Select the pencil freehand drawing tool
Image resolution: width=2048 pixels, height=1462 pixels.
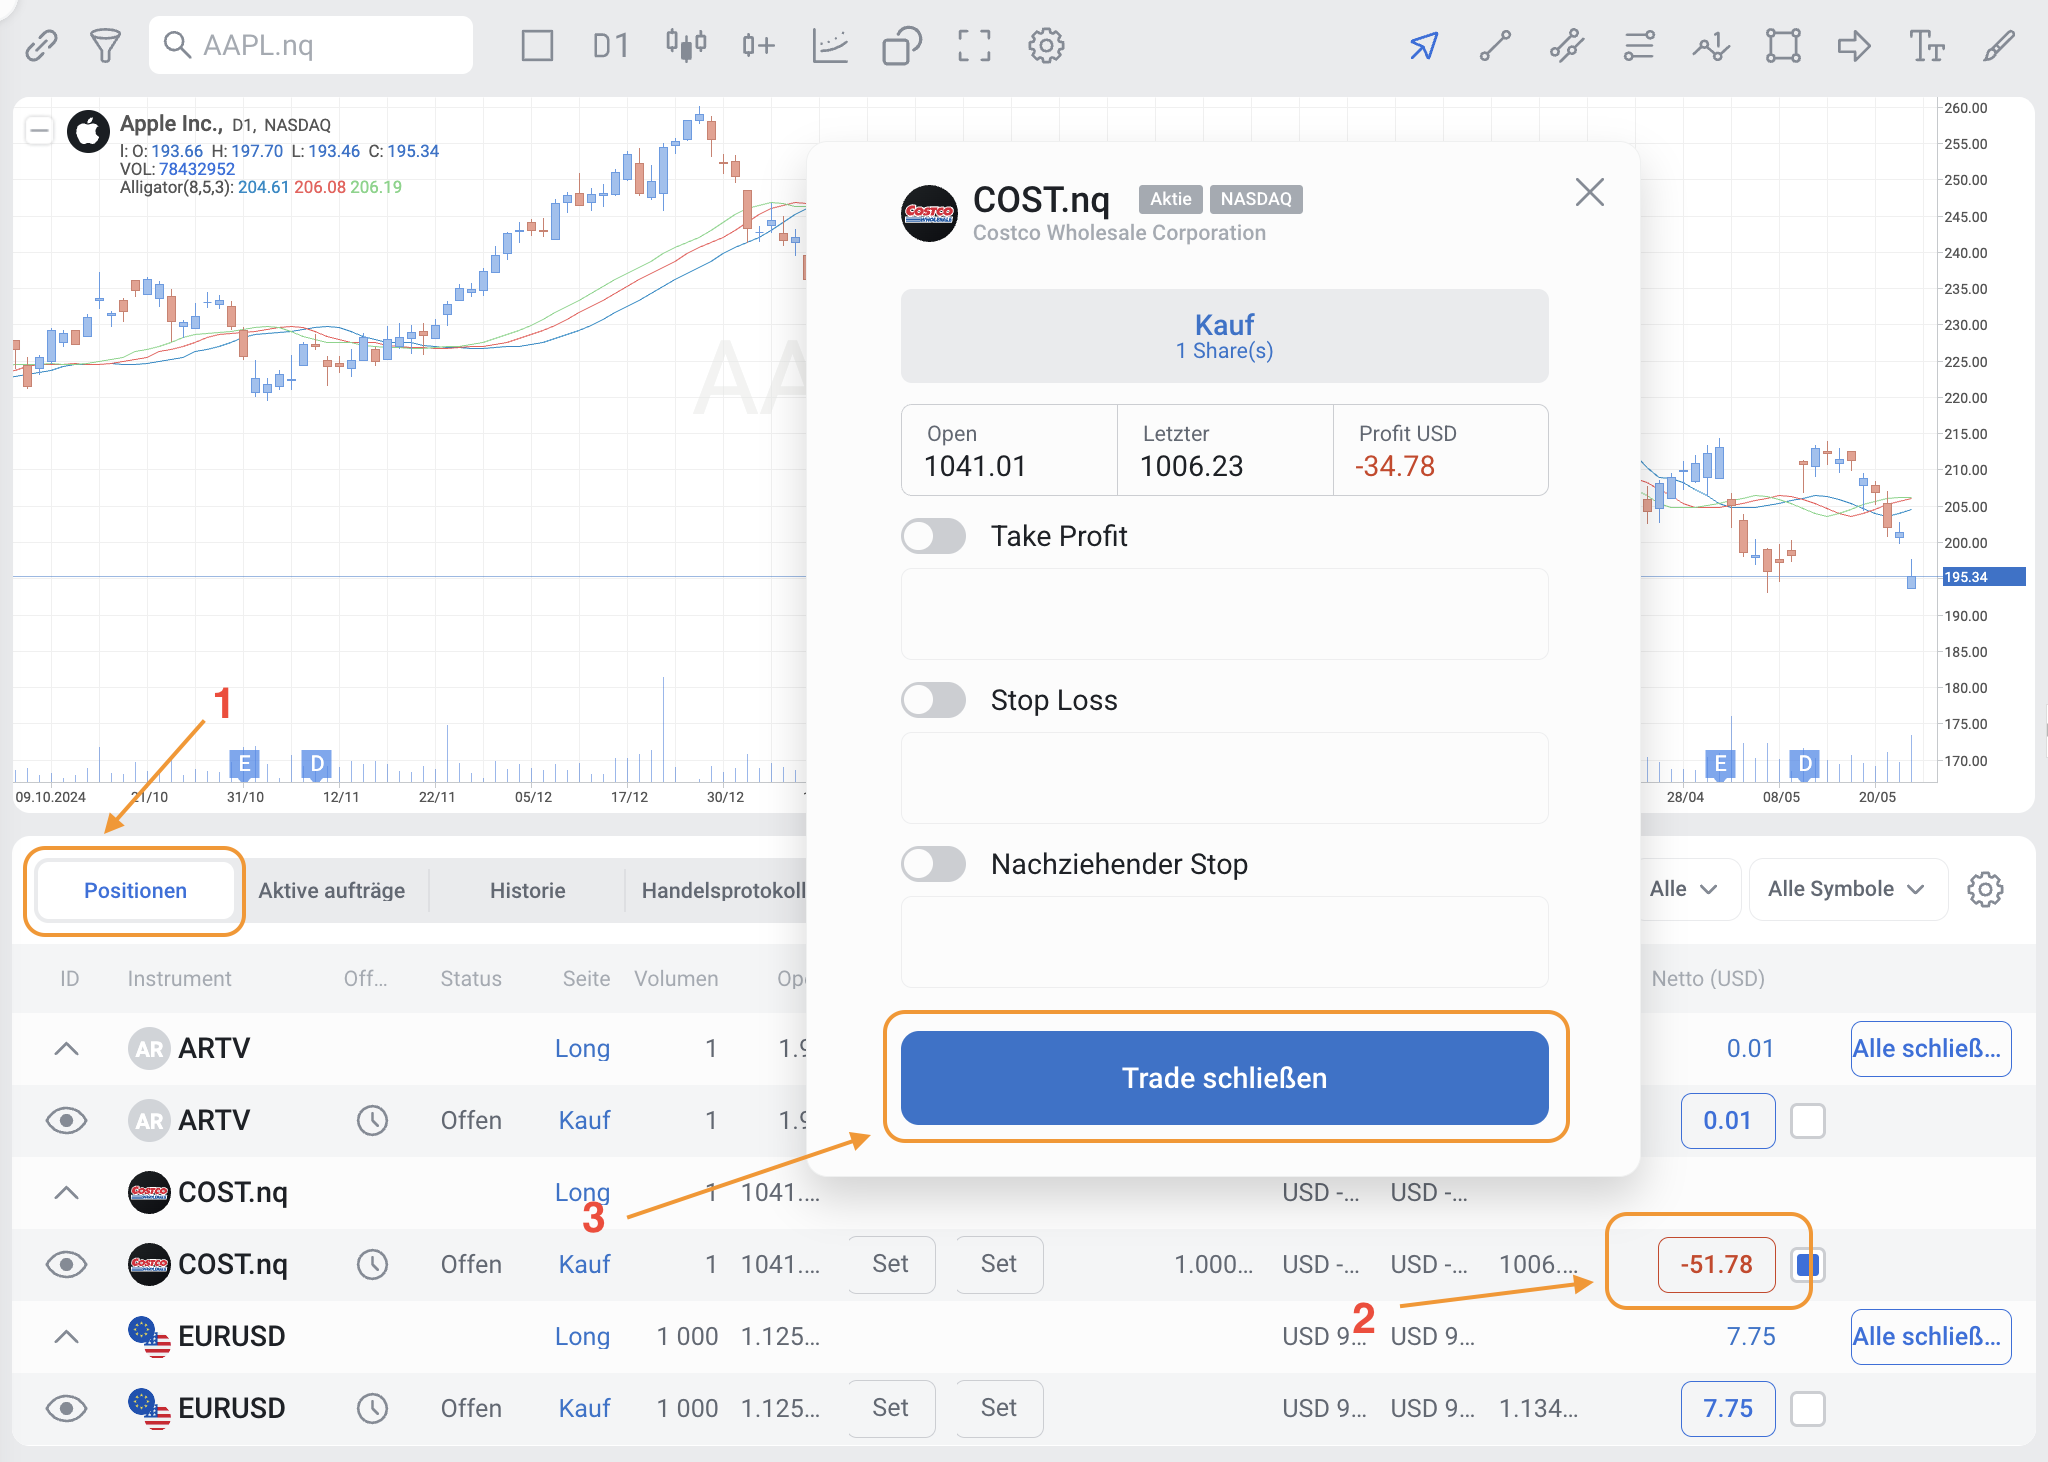click(1998, 46)
